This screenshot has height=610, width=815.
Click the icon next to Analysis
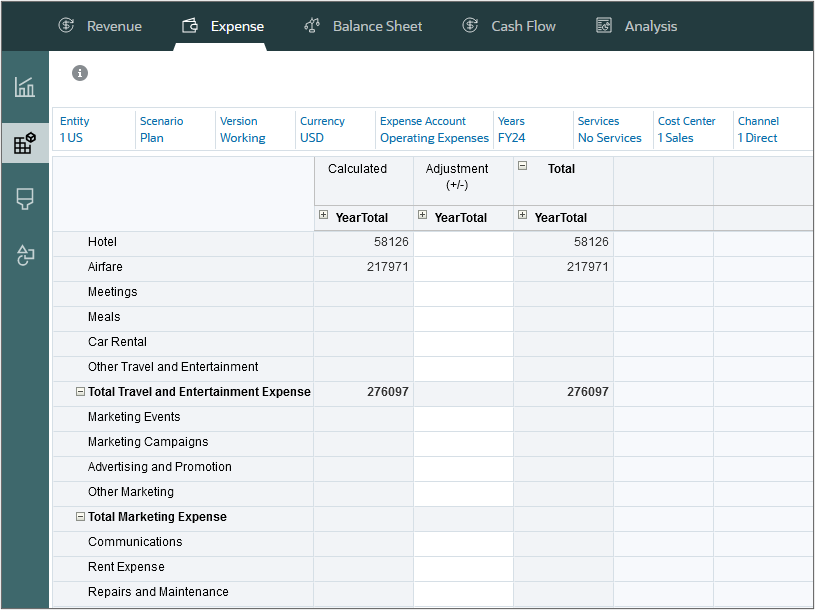[x=604, y=26]
